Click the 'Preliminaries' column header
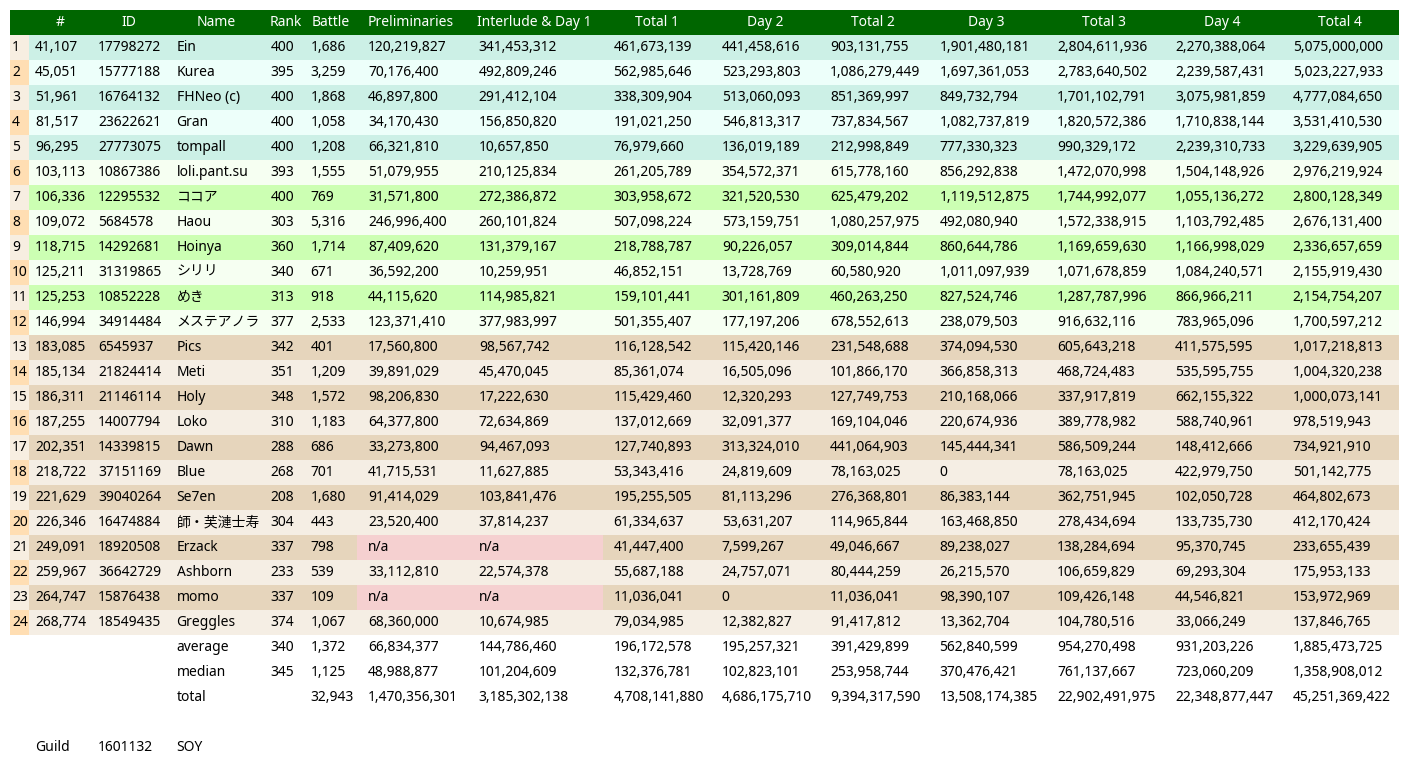 tap(410, 21)
